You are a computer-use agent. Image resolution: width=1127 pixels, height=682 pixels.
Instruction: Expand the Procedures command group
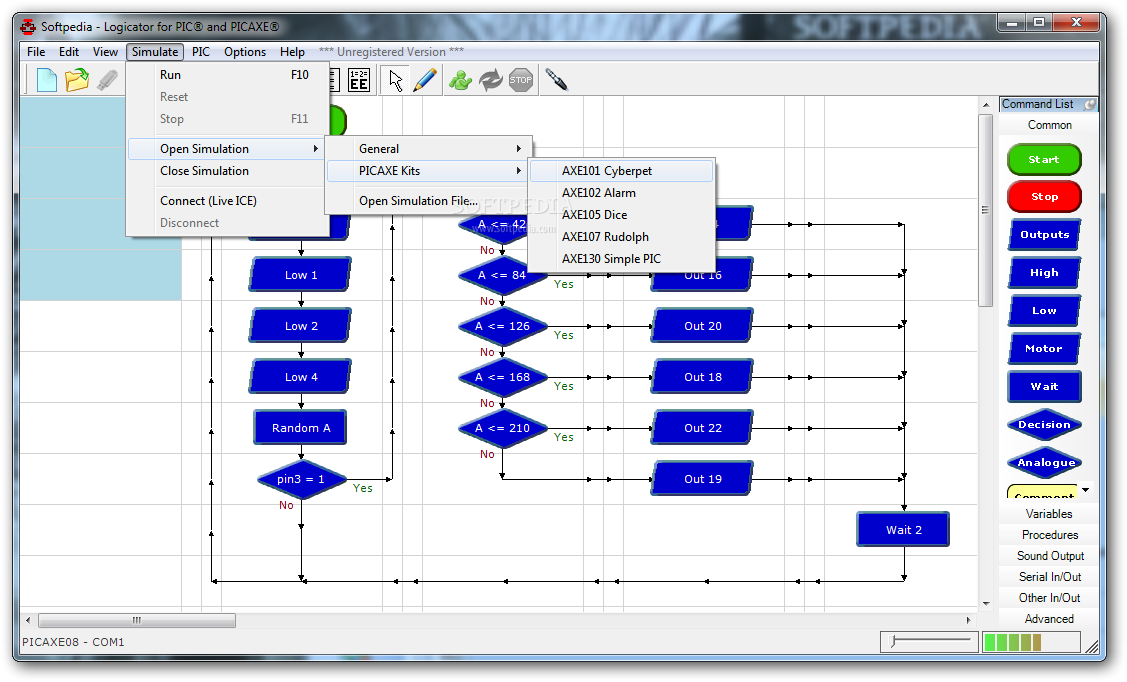1049,535
